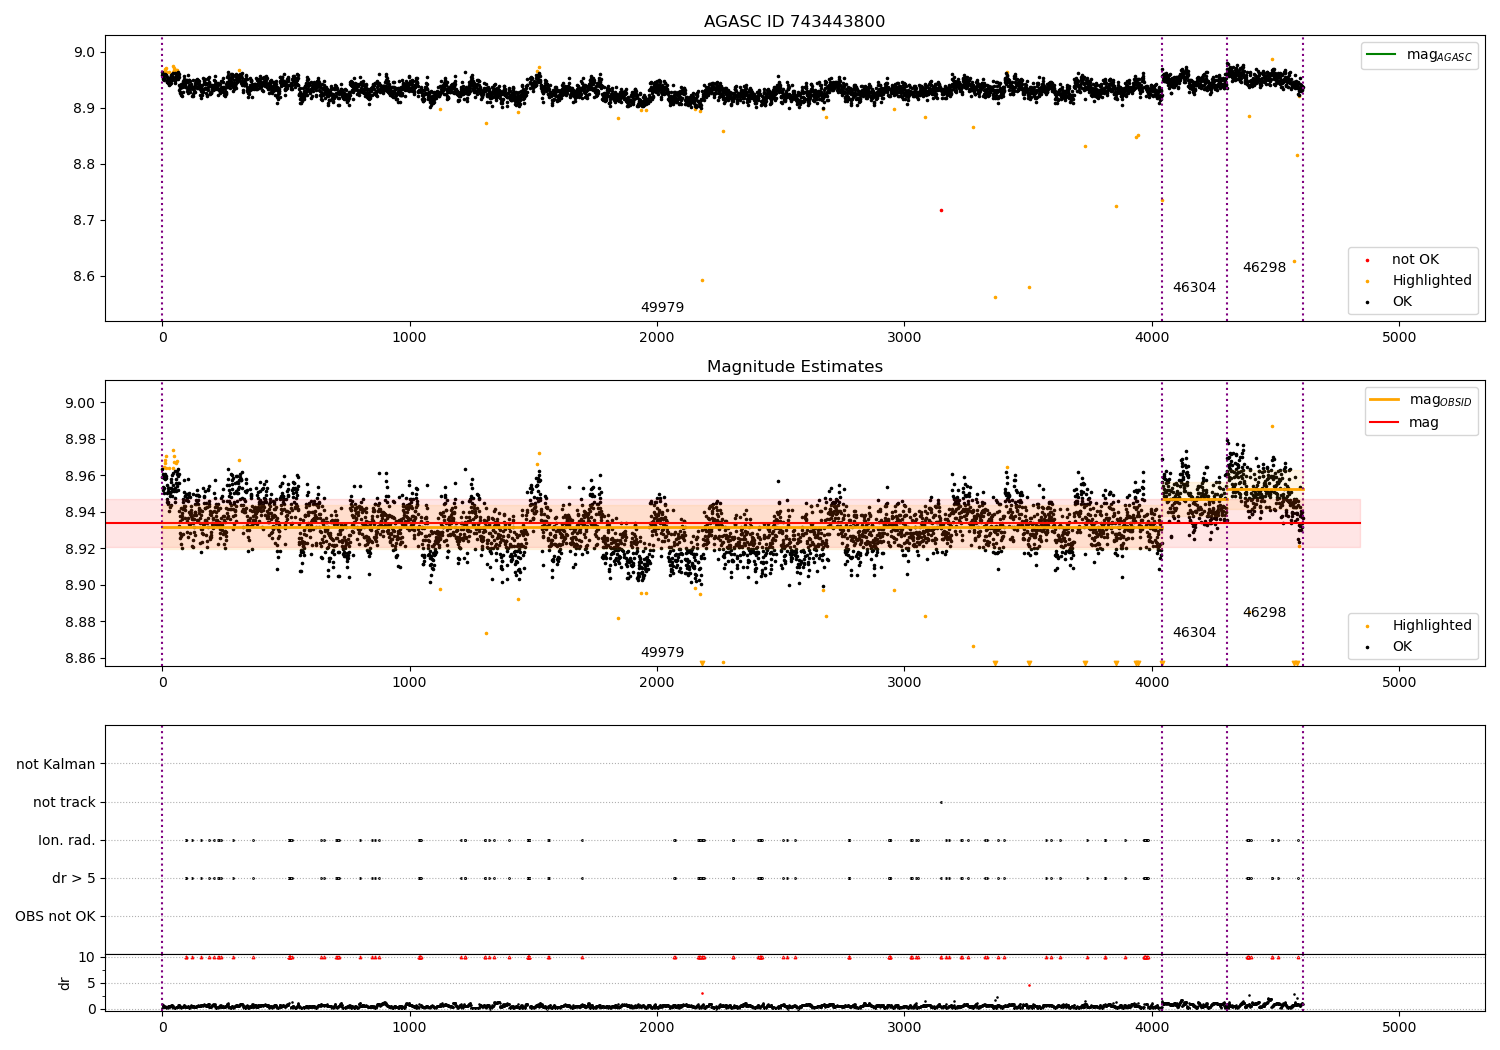This screenshot has width=1500, height=1050.
Task: Click the 8.7 y-tick in the top plot
Action: pos(85,221)
